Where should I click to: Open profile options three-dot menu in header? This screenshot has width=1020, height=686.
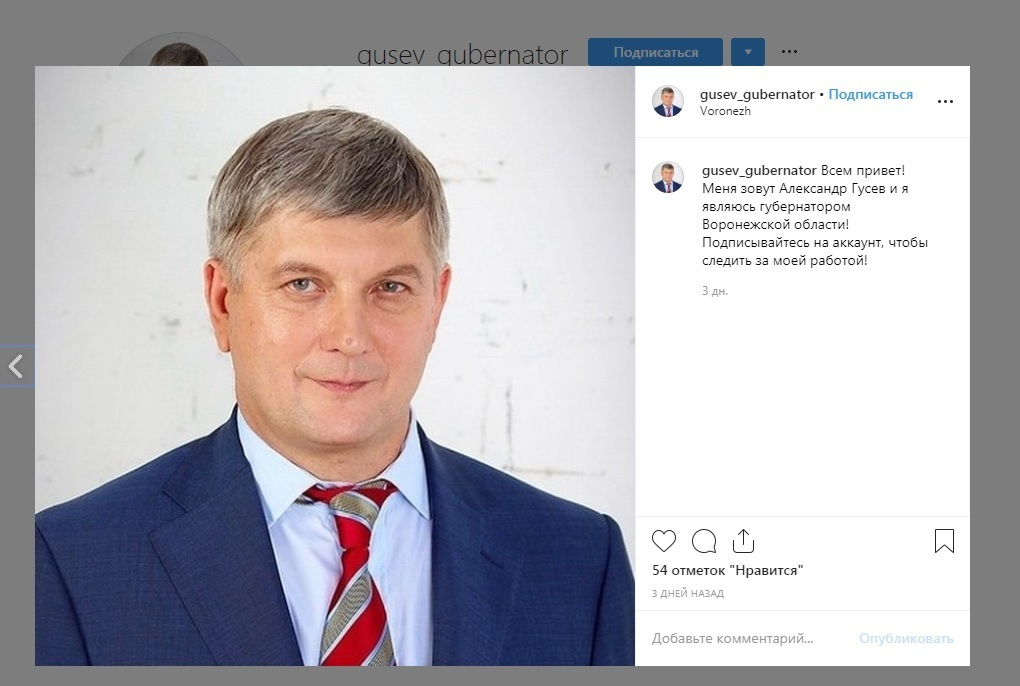point(789,51)
